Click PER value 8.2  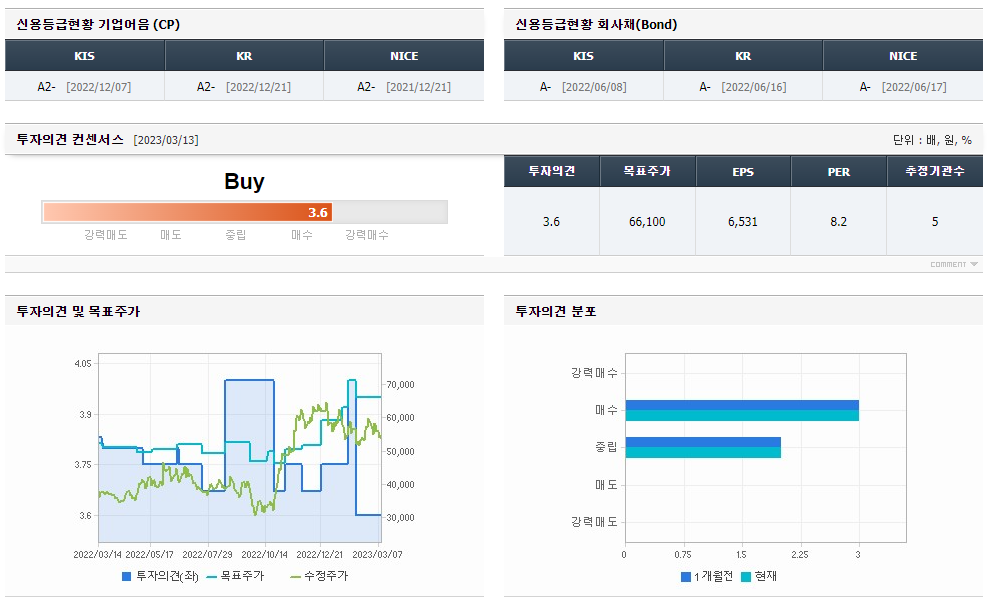tap(838, 222)
